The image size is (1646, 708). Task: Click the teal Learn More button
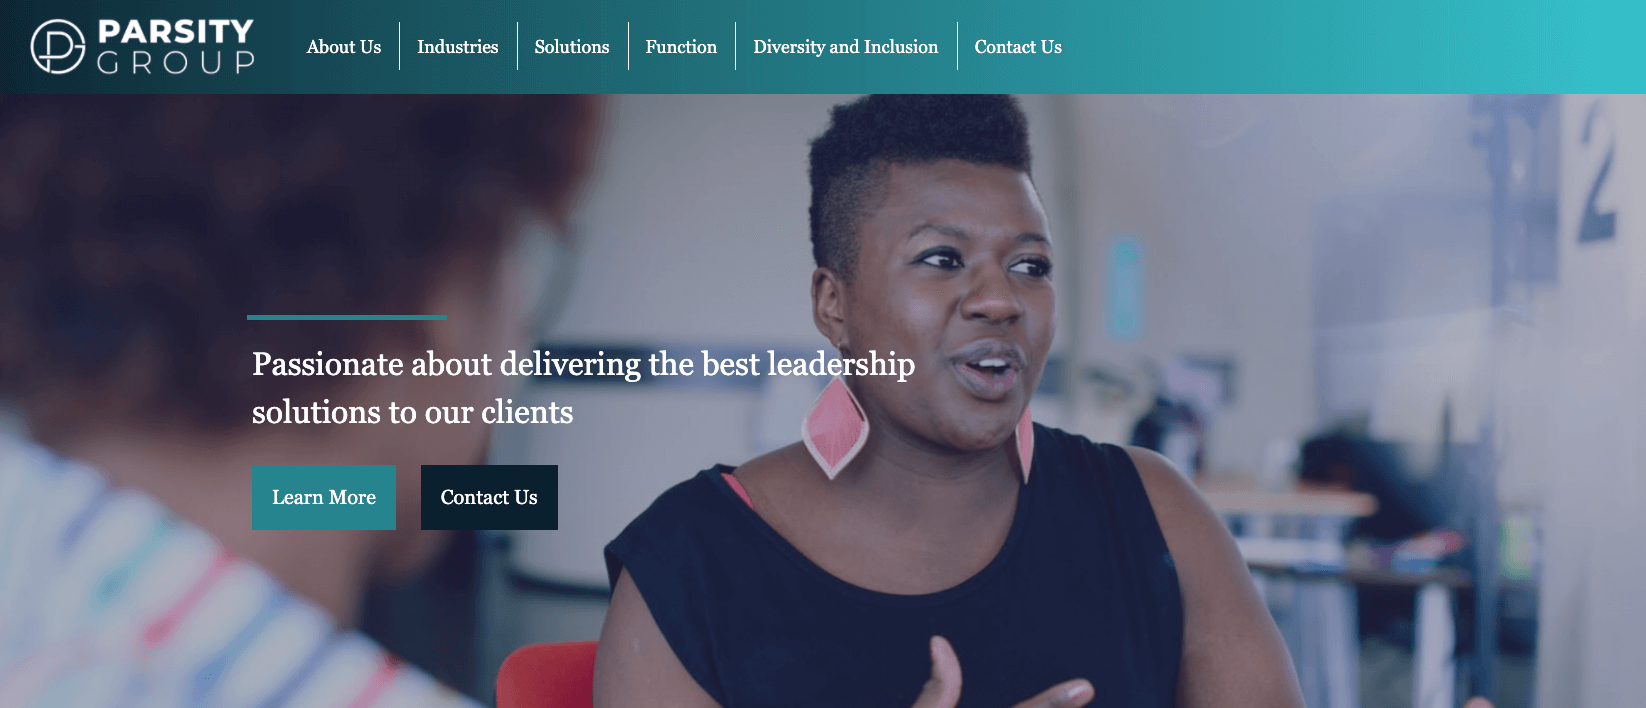click(324, 497)
